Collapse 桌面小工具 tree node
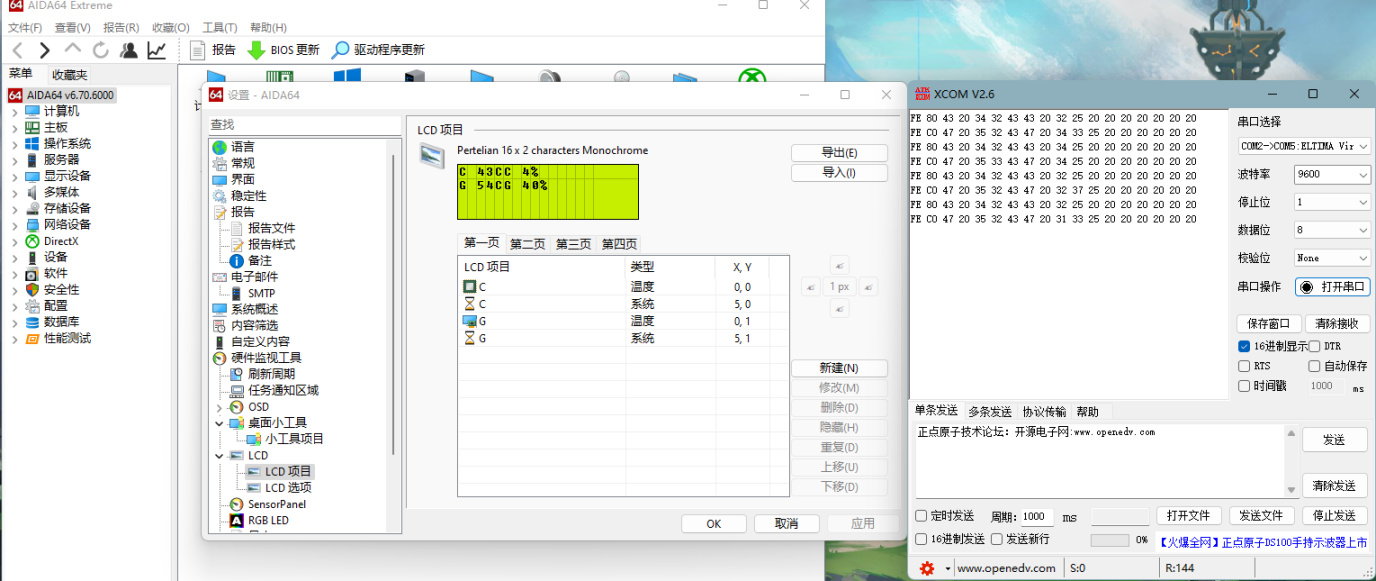 tap(220, 423)
